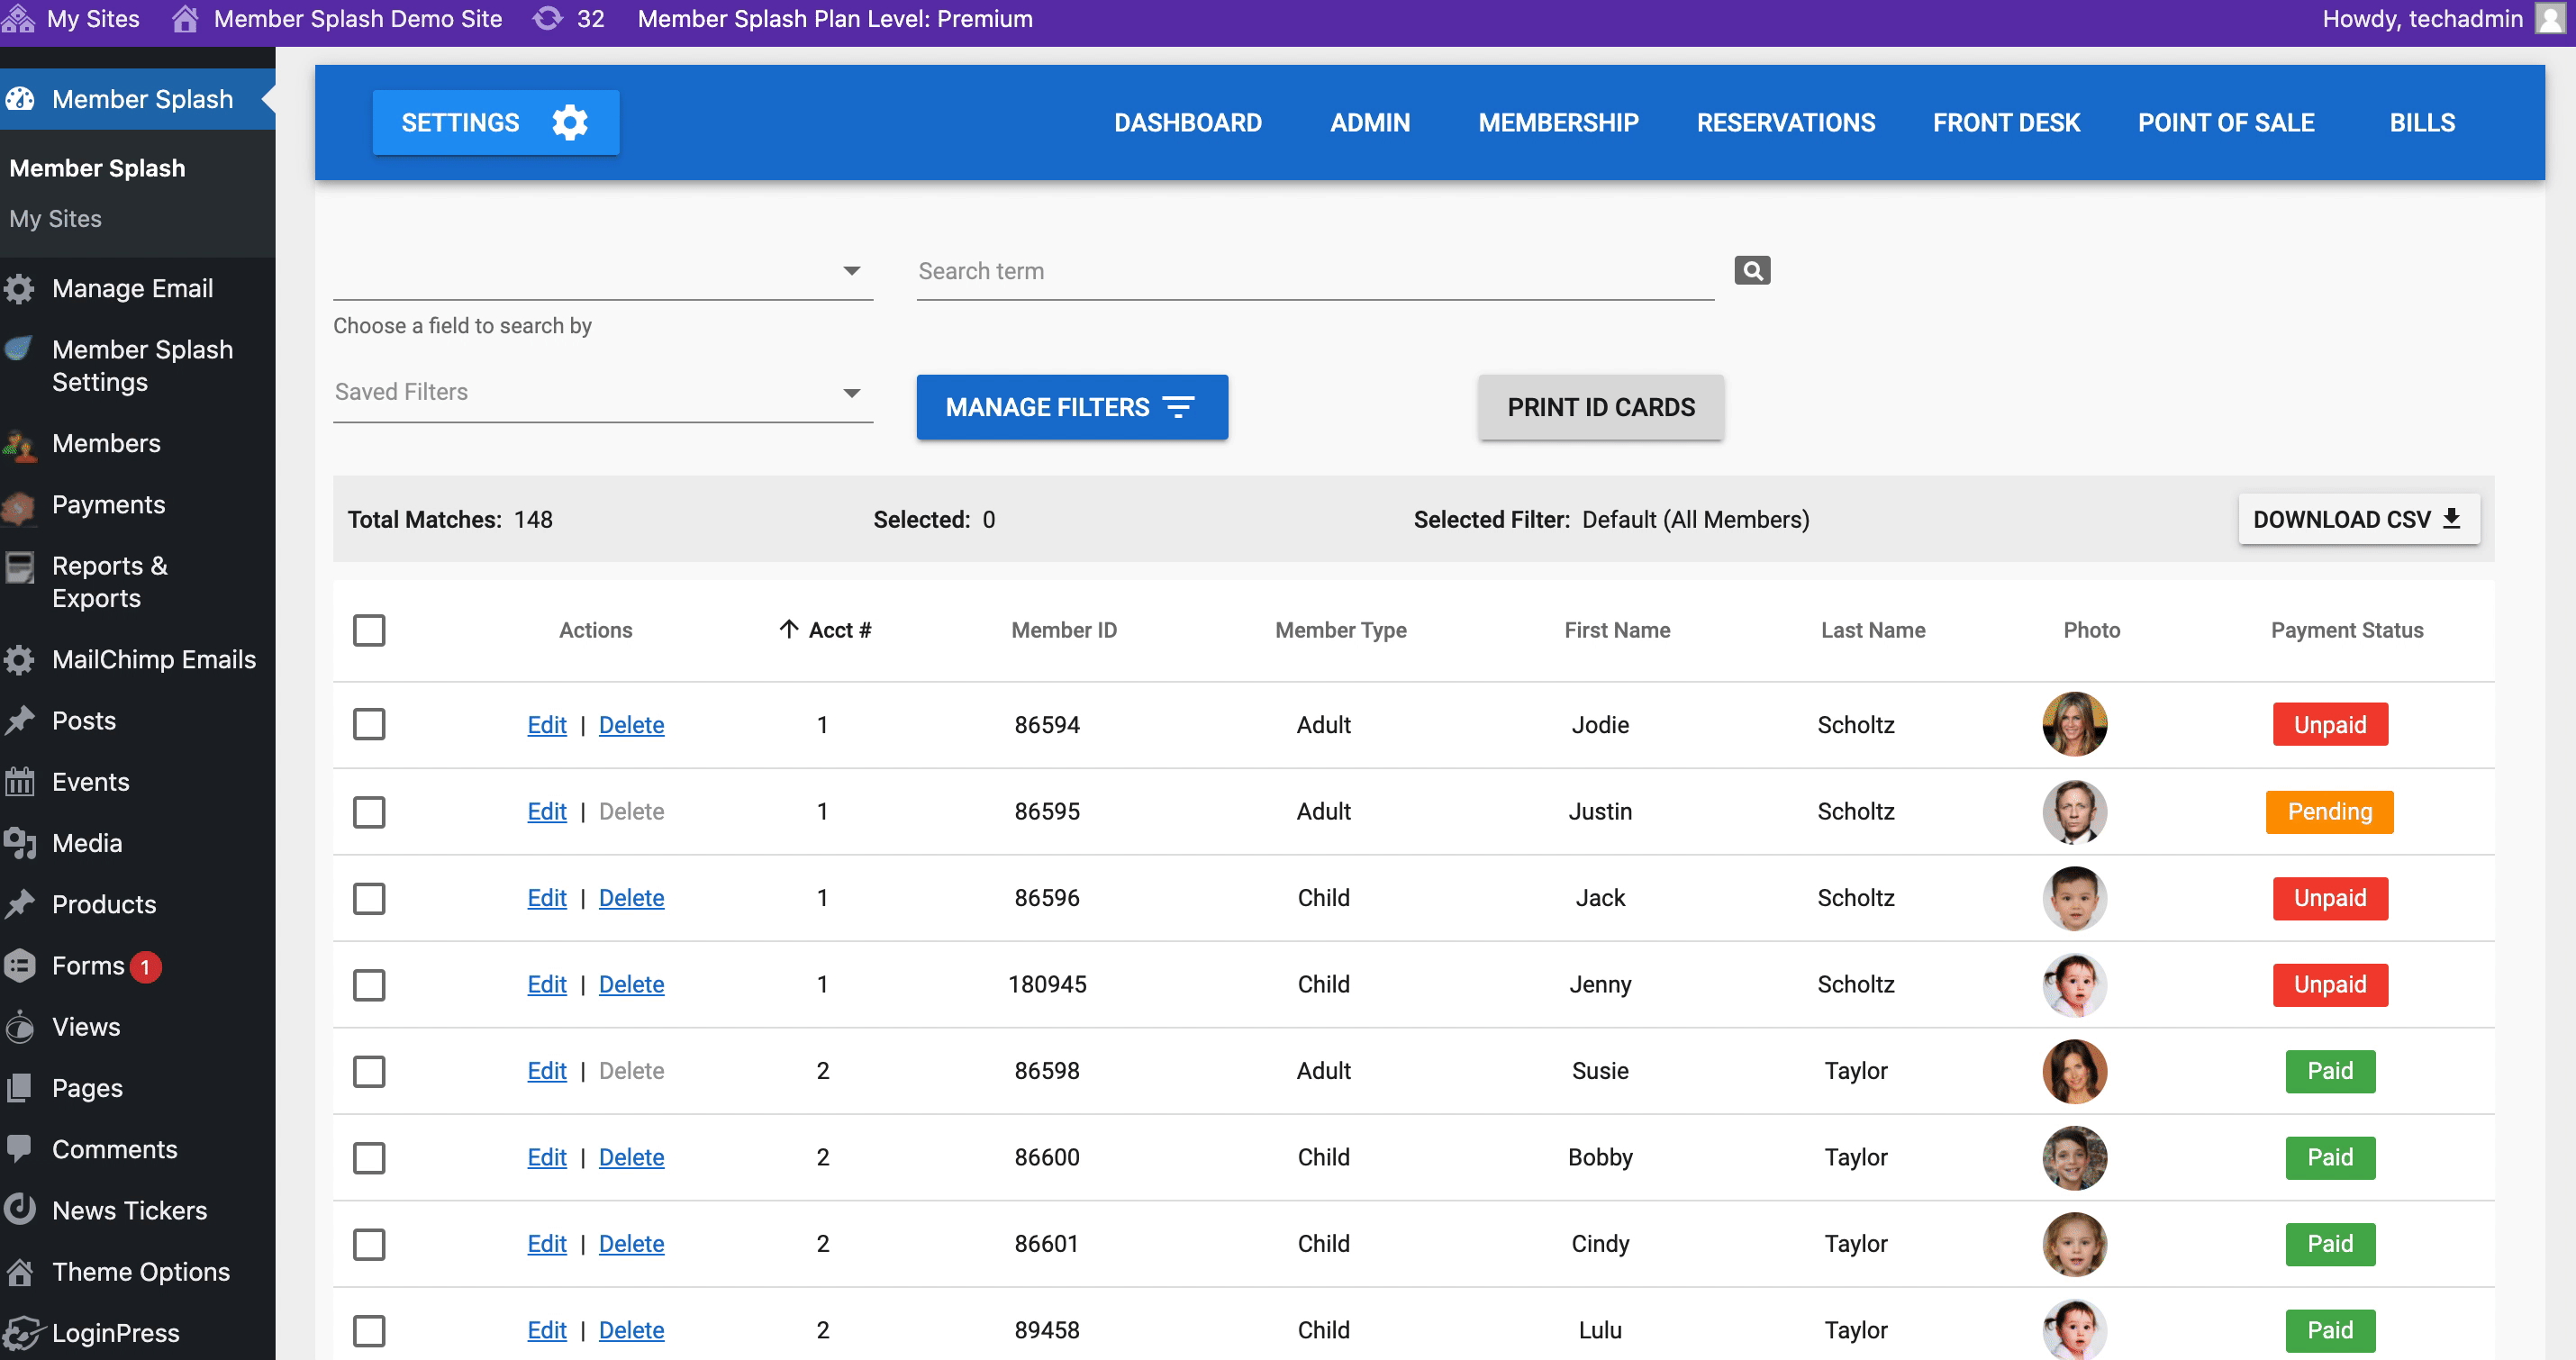Click the magnifier search icon button
Image resolution: width=2576 pixels, height=1360 pixels.
point(1752,270)
